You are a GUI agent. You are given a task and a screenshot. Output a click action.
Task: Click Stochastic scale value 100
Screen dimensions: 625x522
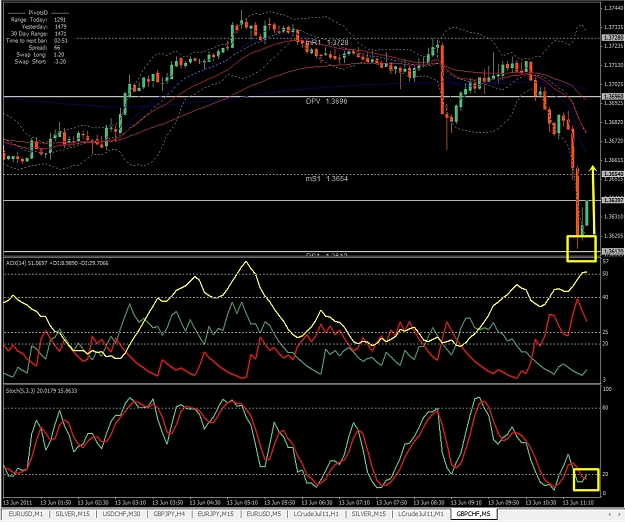[x=607, y=389]
